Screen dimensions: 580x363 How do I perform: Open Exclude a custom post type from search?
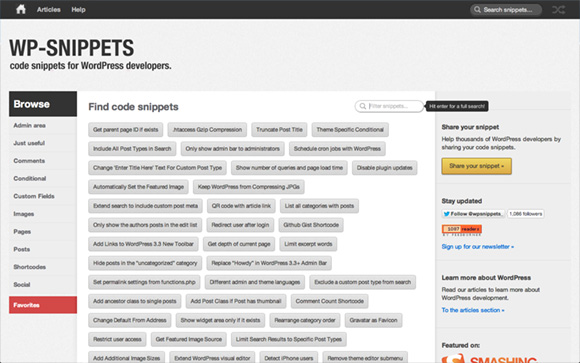362,282
